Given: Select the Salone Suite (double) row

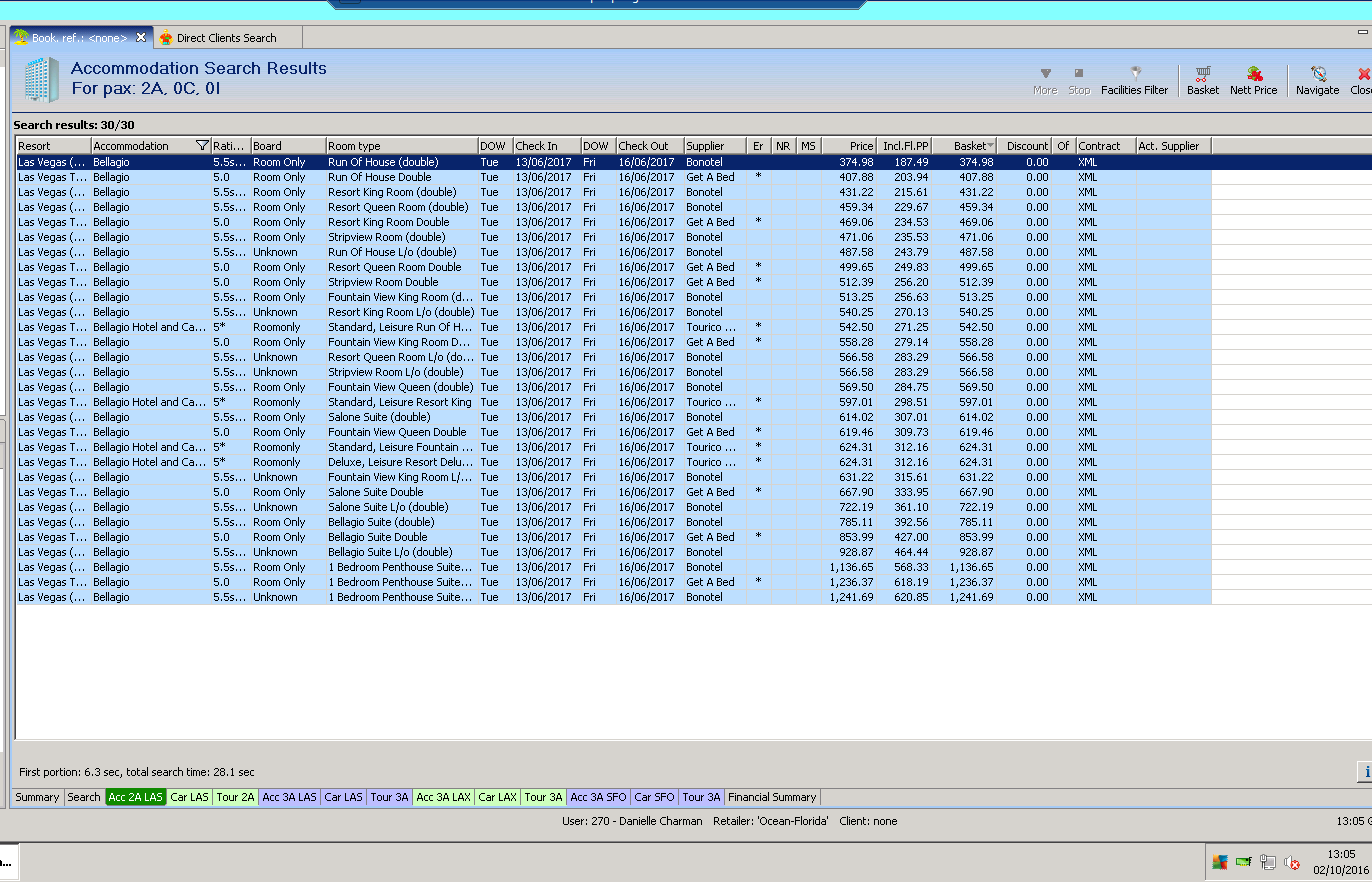Looking at the screenshot, I should [613, 417].
